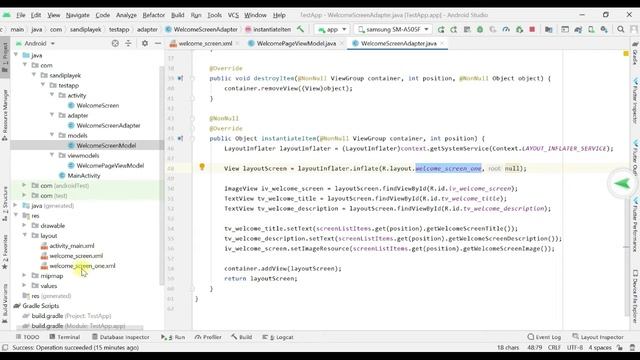640x360 pixels.
Task: Open the Analyze menu
Action: pyautogui.click(x=126, y=15)
